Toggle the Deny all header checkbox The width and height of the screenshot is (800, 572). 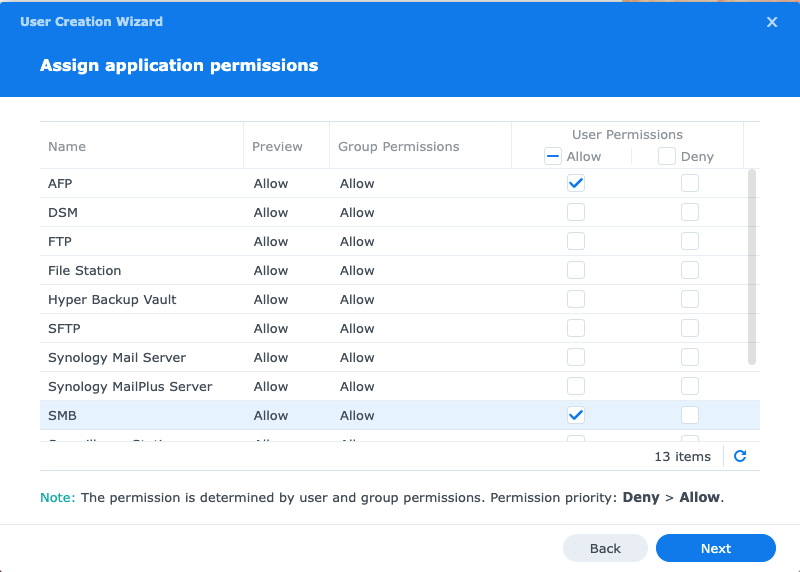tap(667, 156)
